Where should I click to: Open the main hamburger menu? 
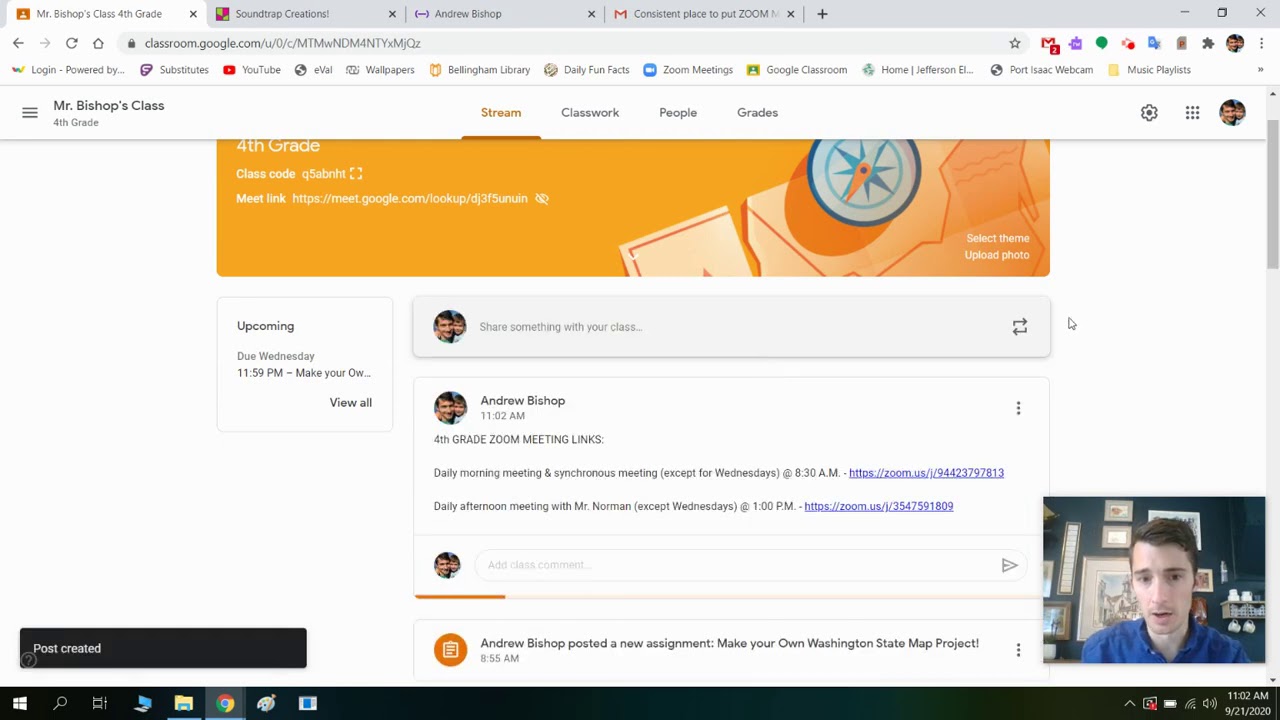coord(30,113)
